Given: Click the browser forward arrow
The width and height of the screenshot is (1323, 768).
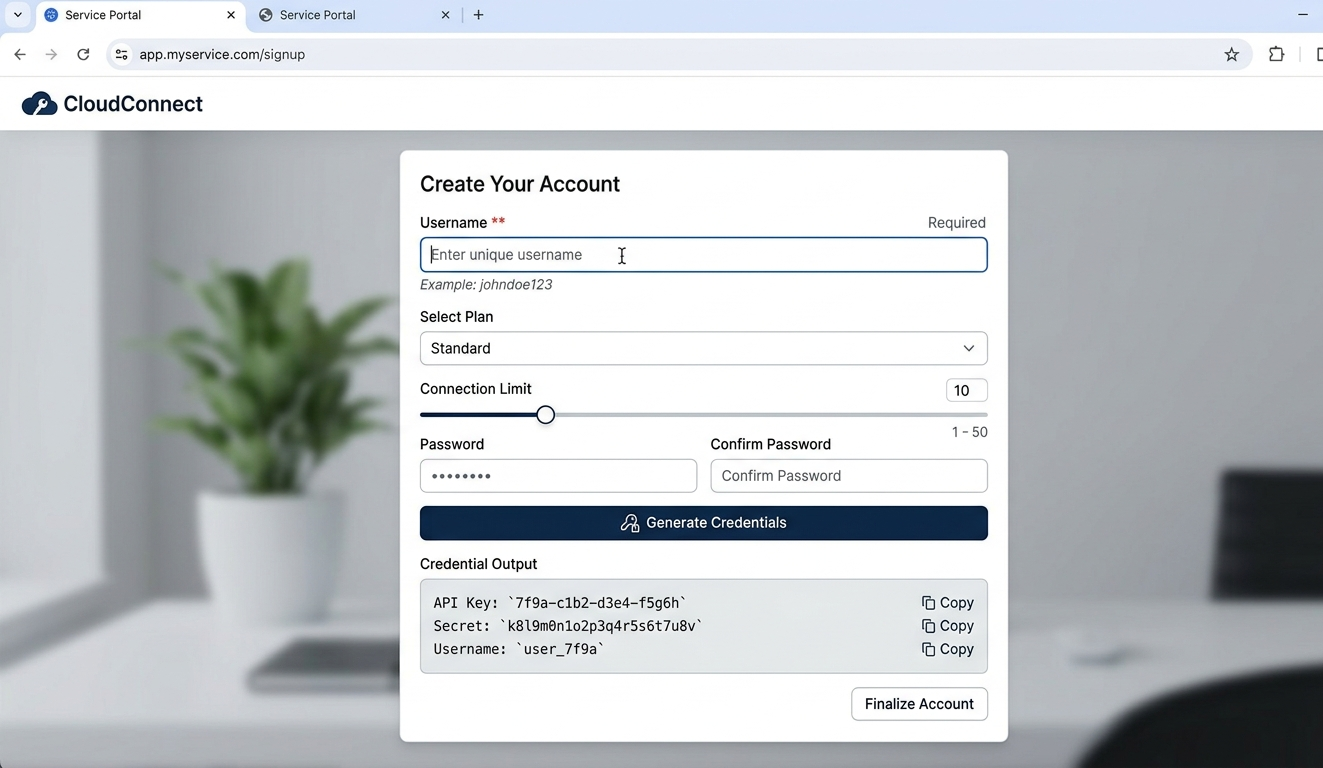Looking at the screenshot, I should (51, 55).
